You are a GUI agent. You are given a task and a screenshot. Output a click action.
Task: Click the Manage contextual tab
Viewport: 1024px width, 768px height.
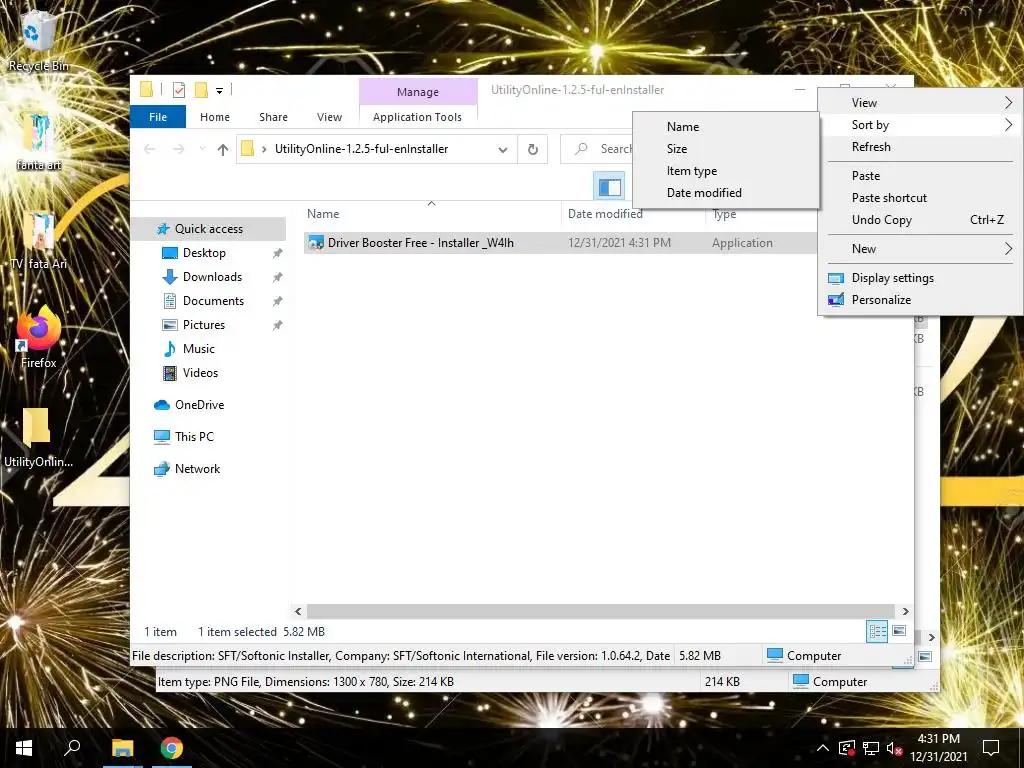(x=418, y=92)
